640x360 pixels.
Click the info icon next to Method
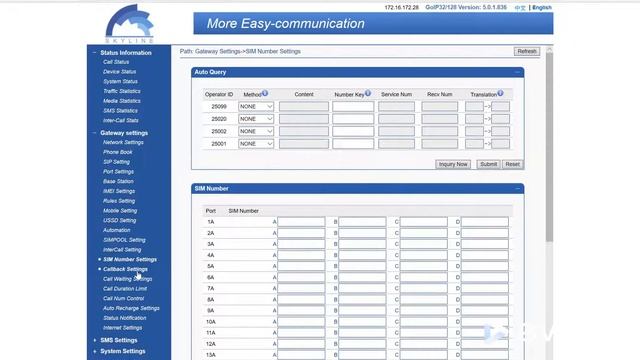(265, 93)
